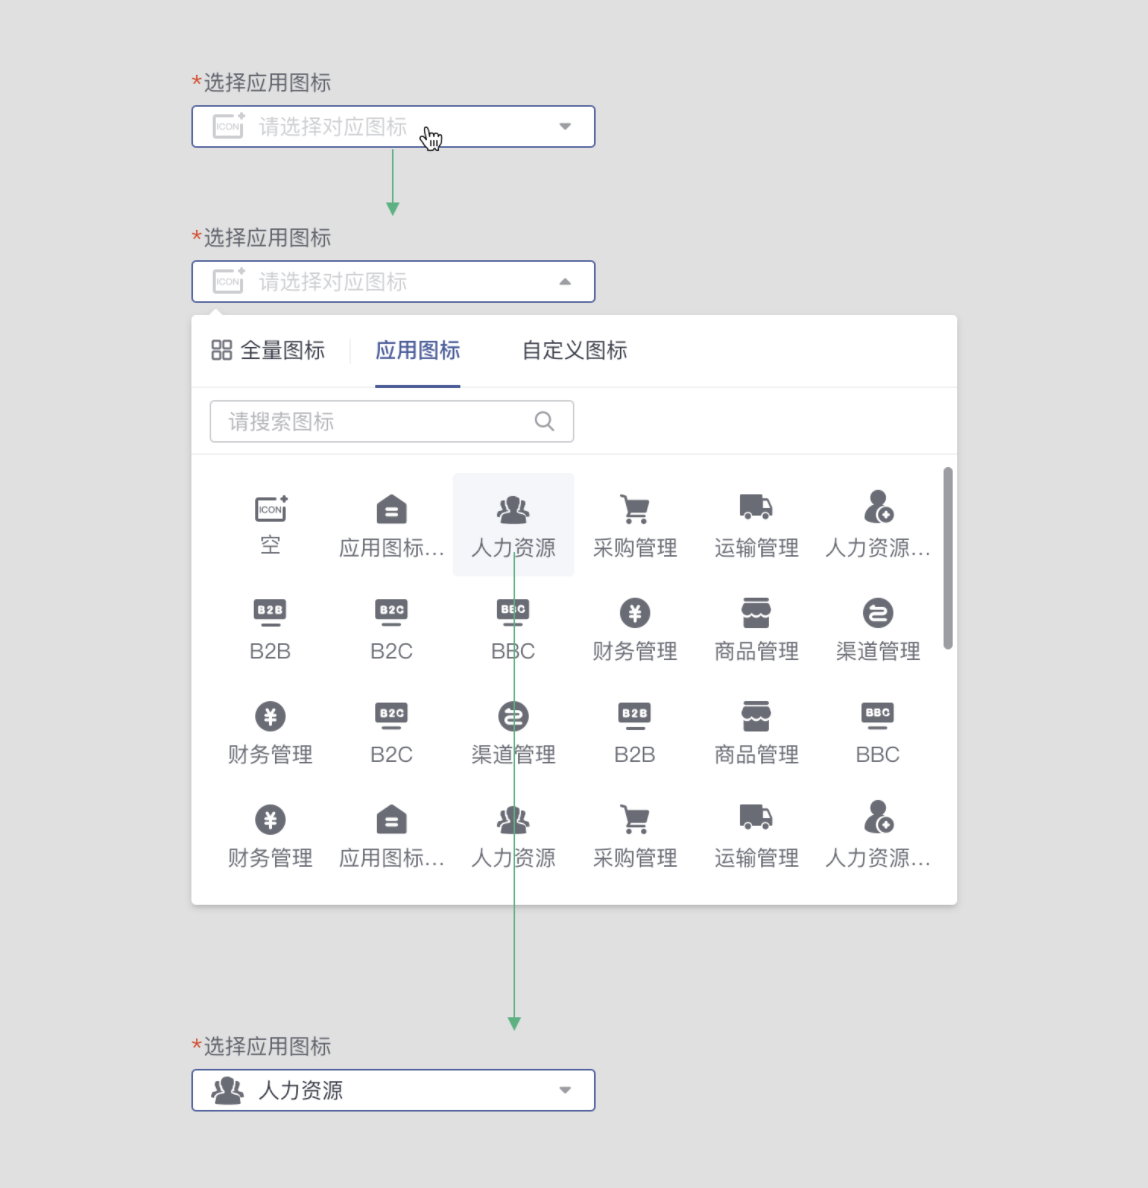Viewport: 1148px width, 1188px height.
Task: Pick B2B icon in third row
Action: tap(635, 732)
